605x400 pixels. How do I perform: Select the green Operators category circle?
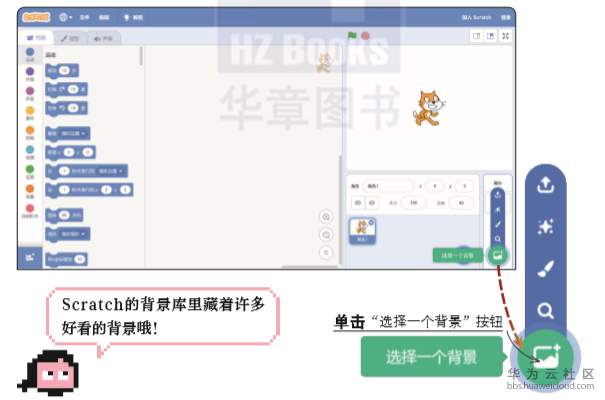click(x=30, y=169)
